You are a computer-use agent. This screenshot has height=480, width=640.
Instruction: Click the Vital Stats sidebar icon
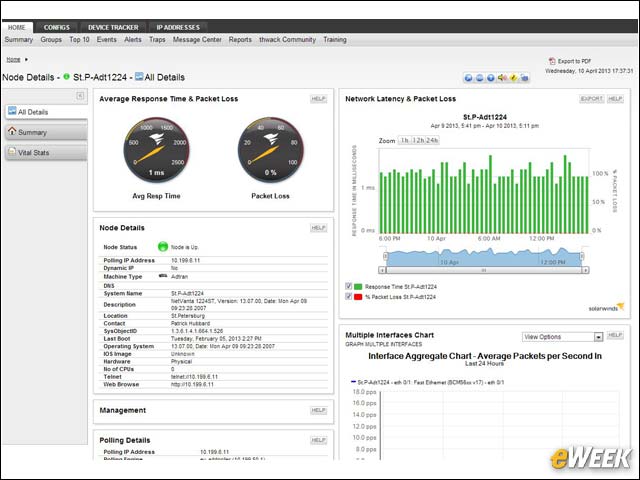point(12,152)
